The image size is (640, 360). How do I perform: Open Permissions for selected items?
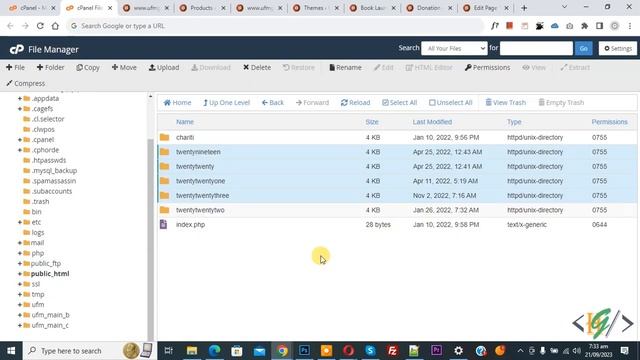pyautogui.click(x=487, y=67)
